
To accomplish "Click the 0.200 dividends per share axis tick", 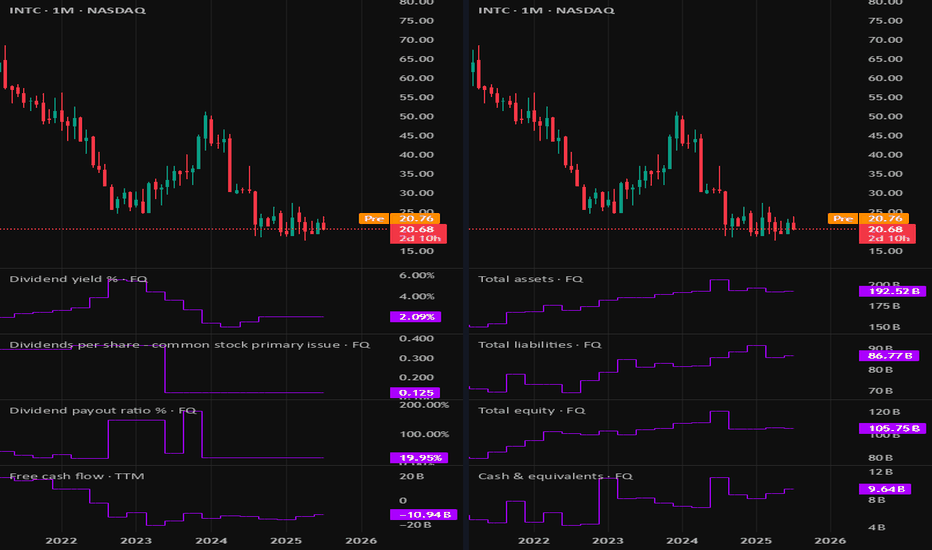I will coord(416,378).
